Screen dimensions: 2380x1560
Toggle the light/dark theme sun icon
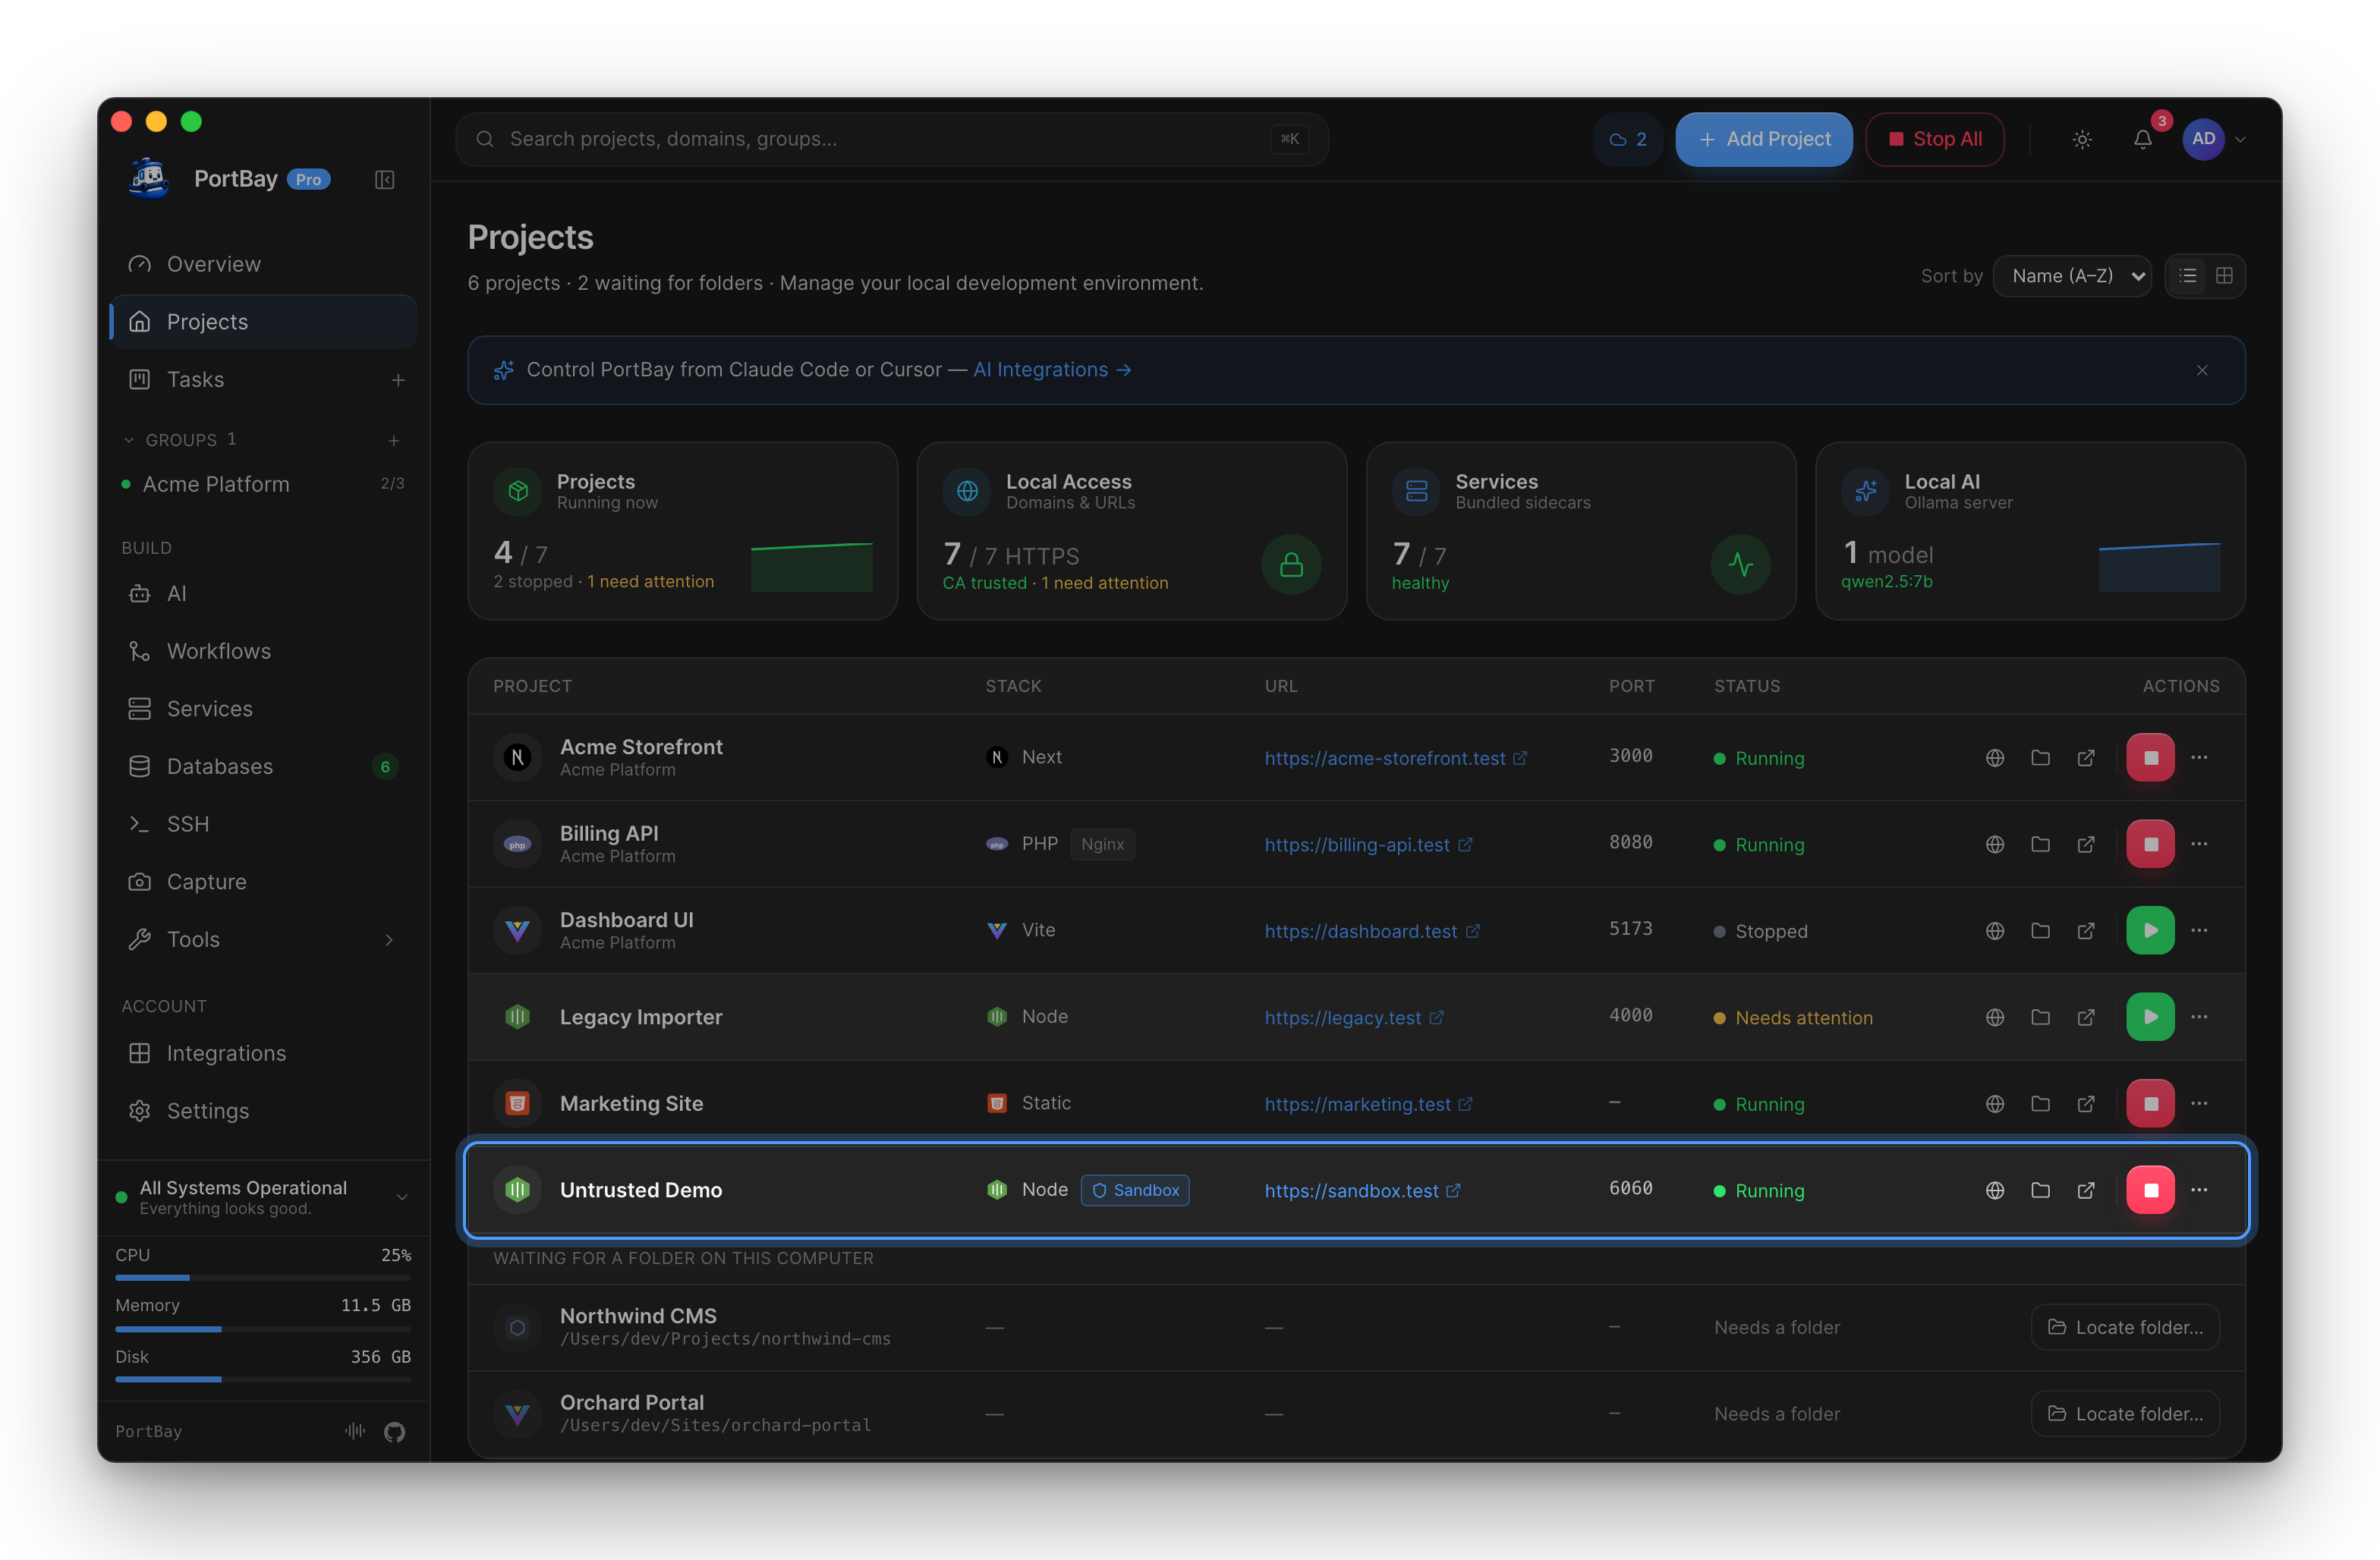pyautogui.click(x=2082, y=139)
